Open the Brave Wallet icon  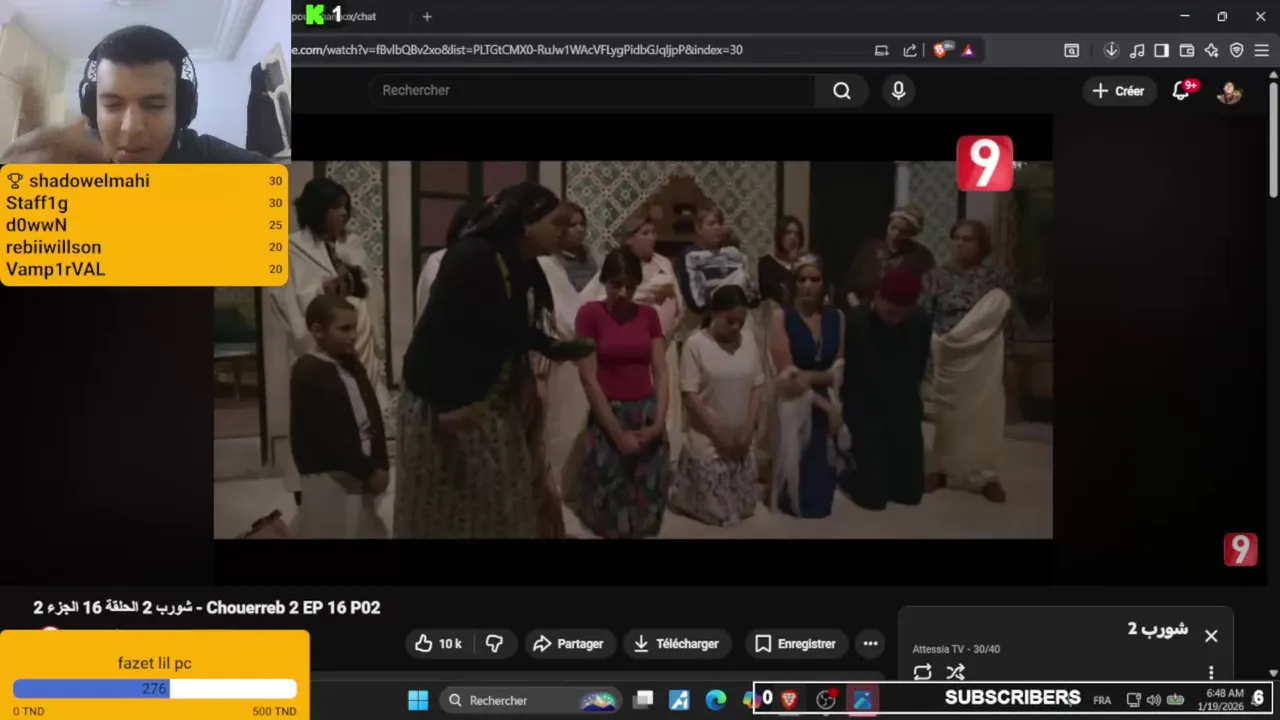[1187, 50]
